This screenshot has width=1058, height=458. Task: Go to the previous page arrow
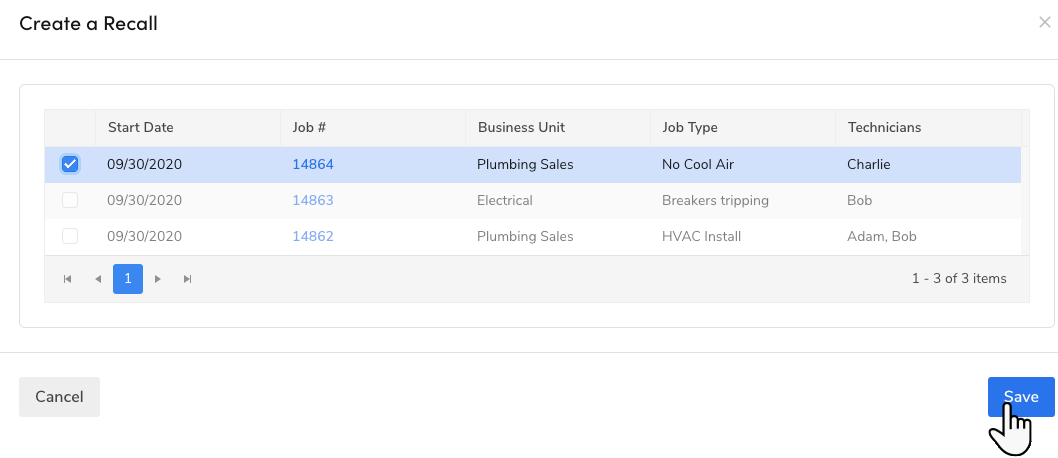coord(98,279)
